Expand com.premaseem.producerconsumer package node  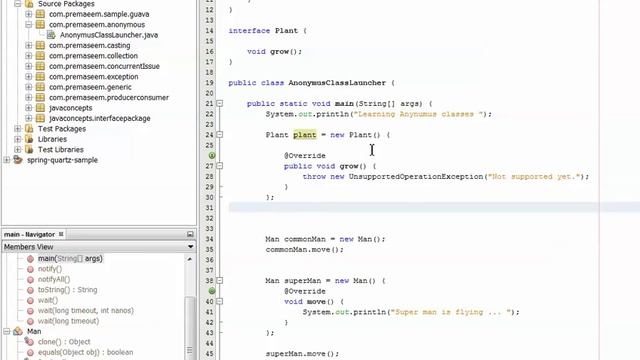tap(29, 97)
